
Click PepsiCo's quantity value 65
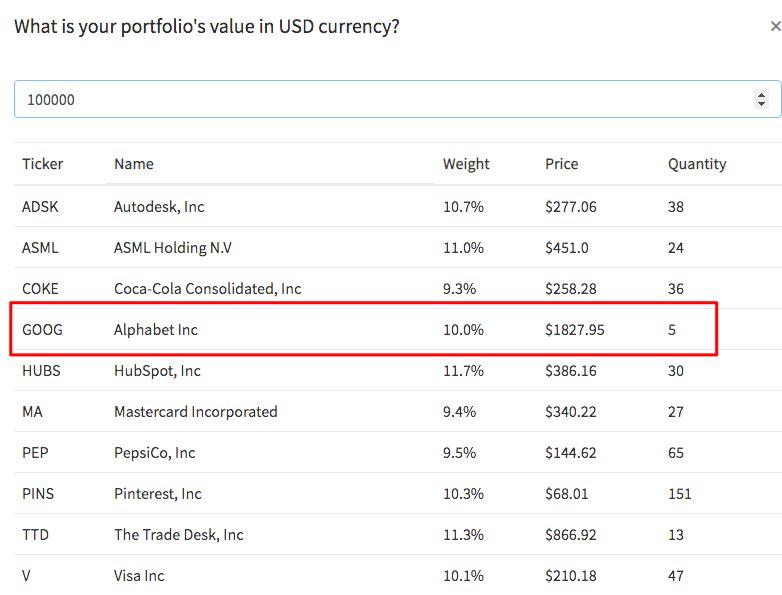pyautogui.click(x=676, y=453)
